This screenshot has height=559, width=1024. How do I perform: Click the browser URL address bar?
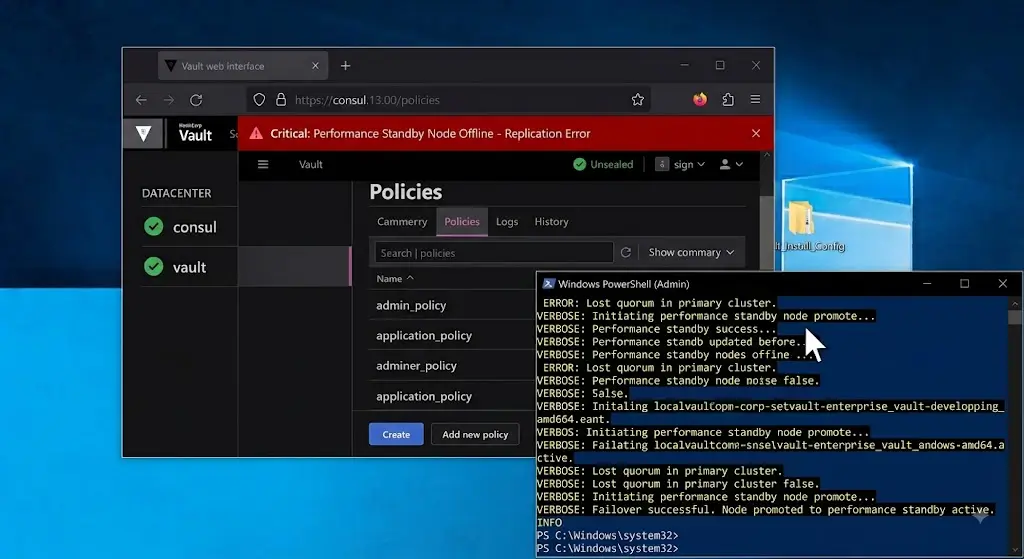(x=448, y=99)
